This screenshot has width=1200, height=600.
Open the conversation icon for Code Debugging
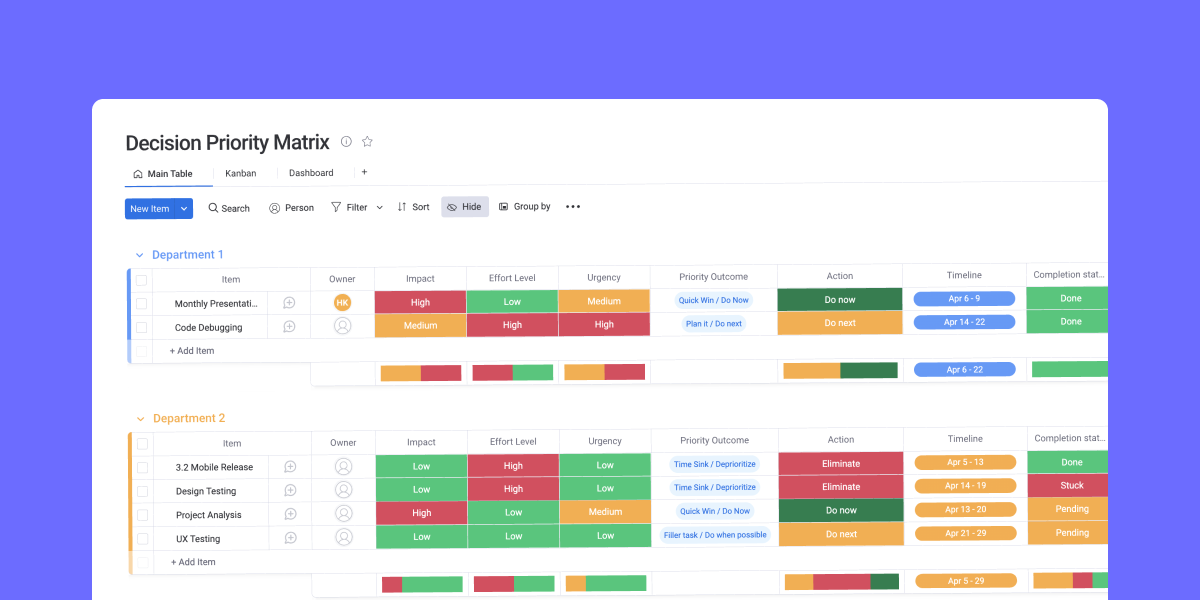pyautogui.click(x=289, y=327)
